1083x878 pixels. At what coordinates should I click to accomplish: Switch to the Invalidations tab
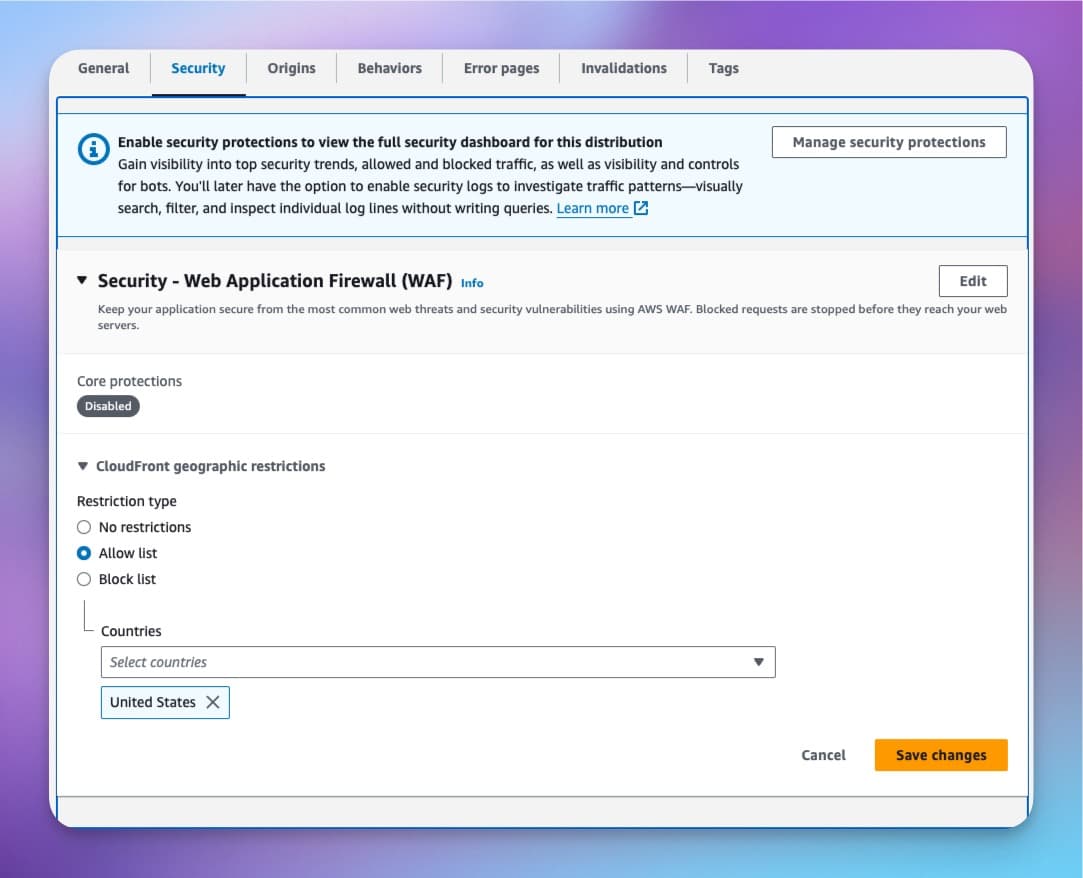[624, 68]
